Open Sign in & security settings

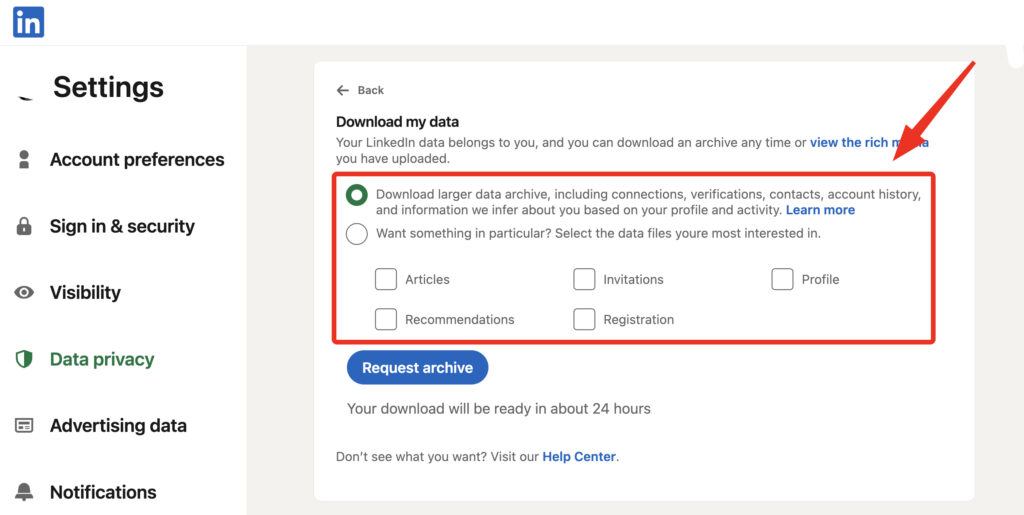pos(122,226)
